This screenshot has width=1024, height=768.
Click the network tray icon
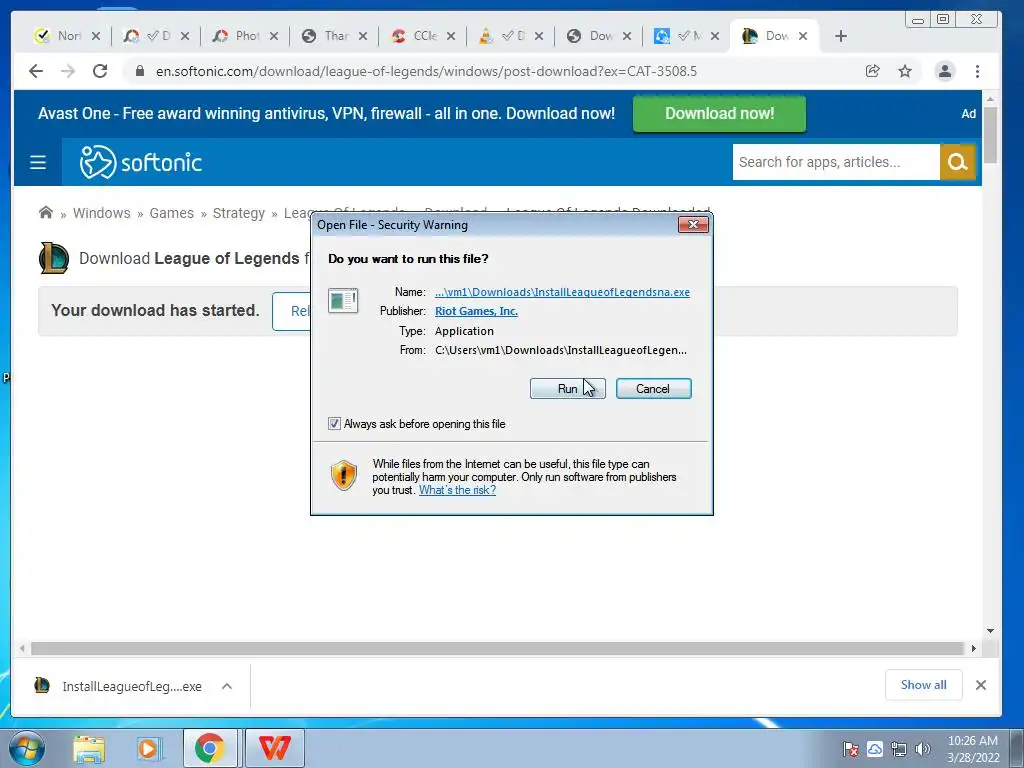(x=899, y=749)
